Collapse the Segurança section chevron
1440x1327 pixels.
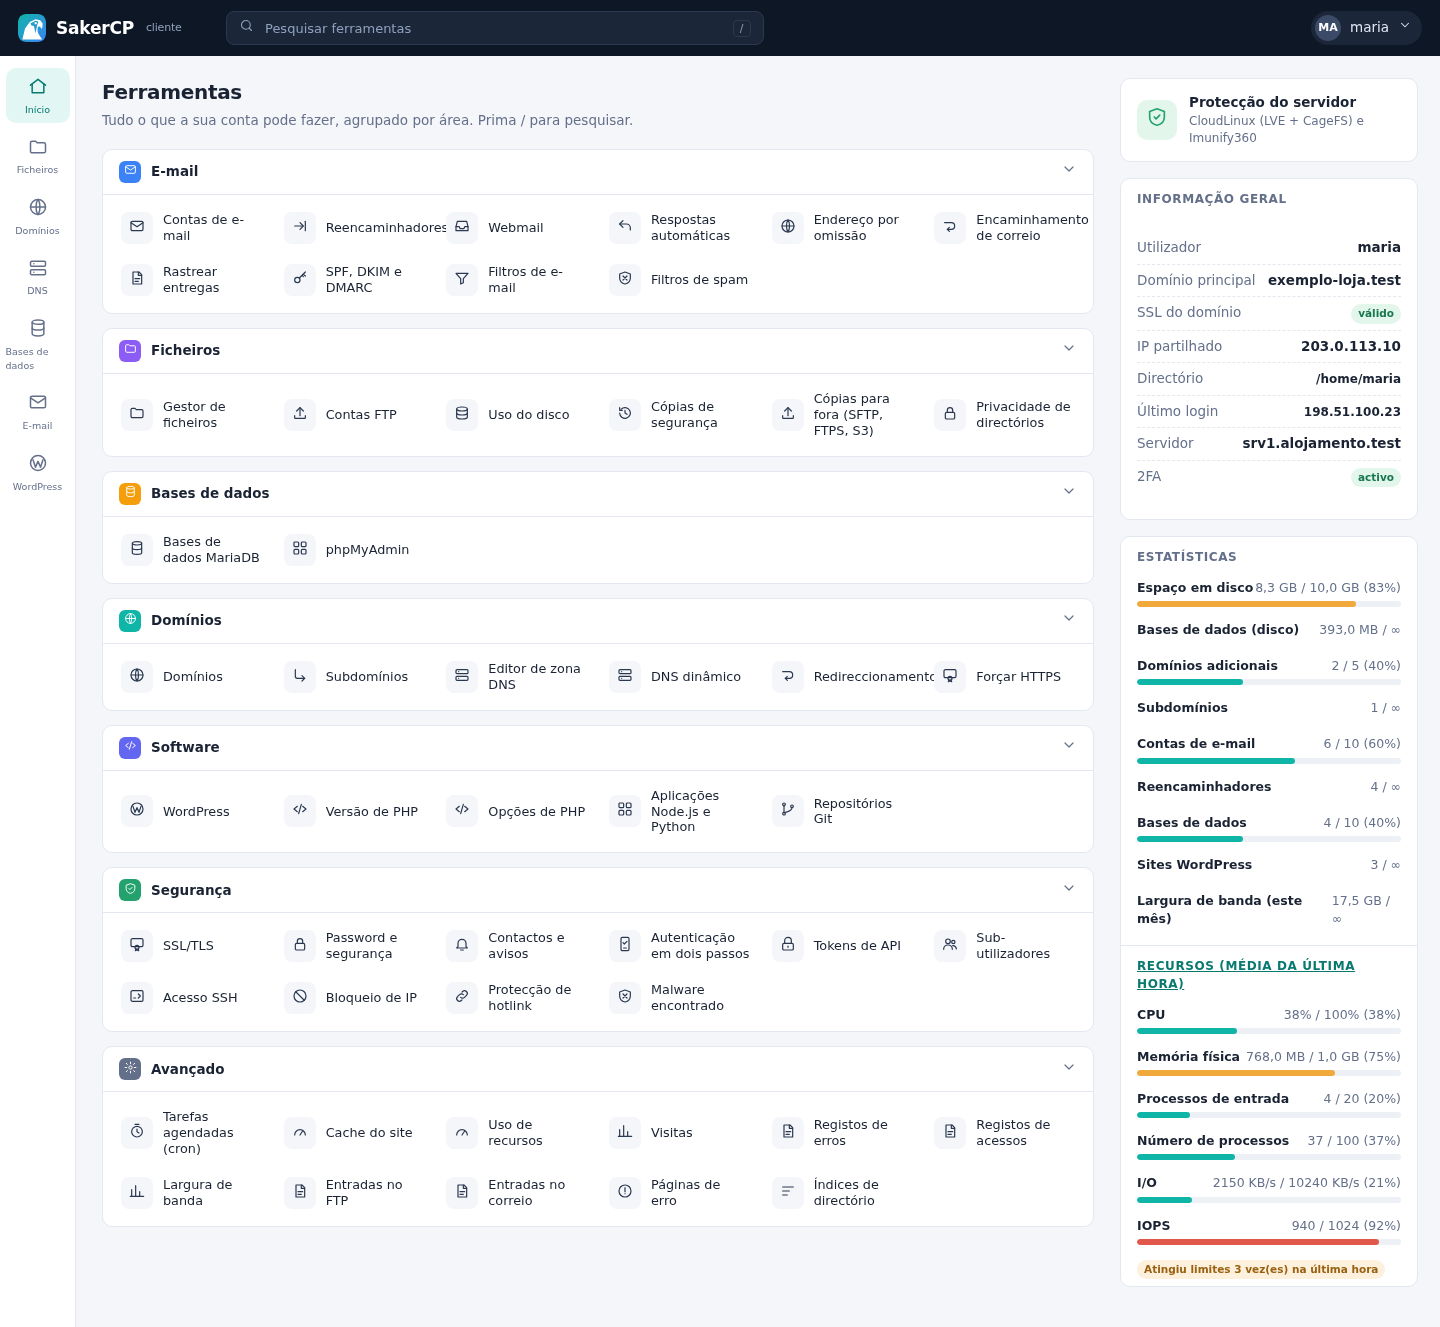pyautogui.click(x=1069, y=889)
